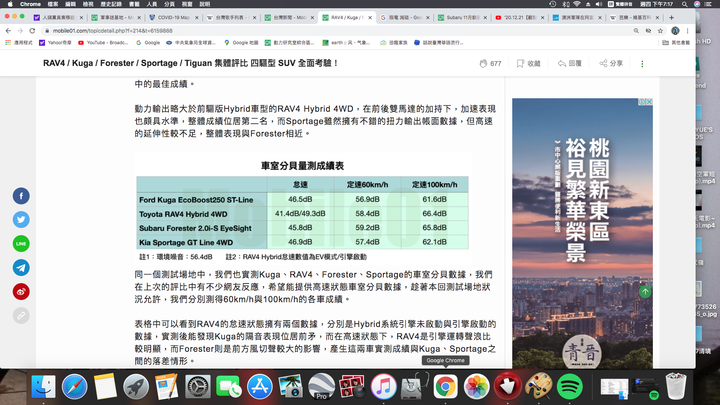
Task: Open Spotlight search in menu bar
Action: [x=685, y=4]
